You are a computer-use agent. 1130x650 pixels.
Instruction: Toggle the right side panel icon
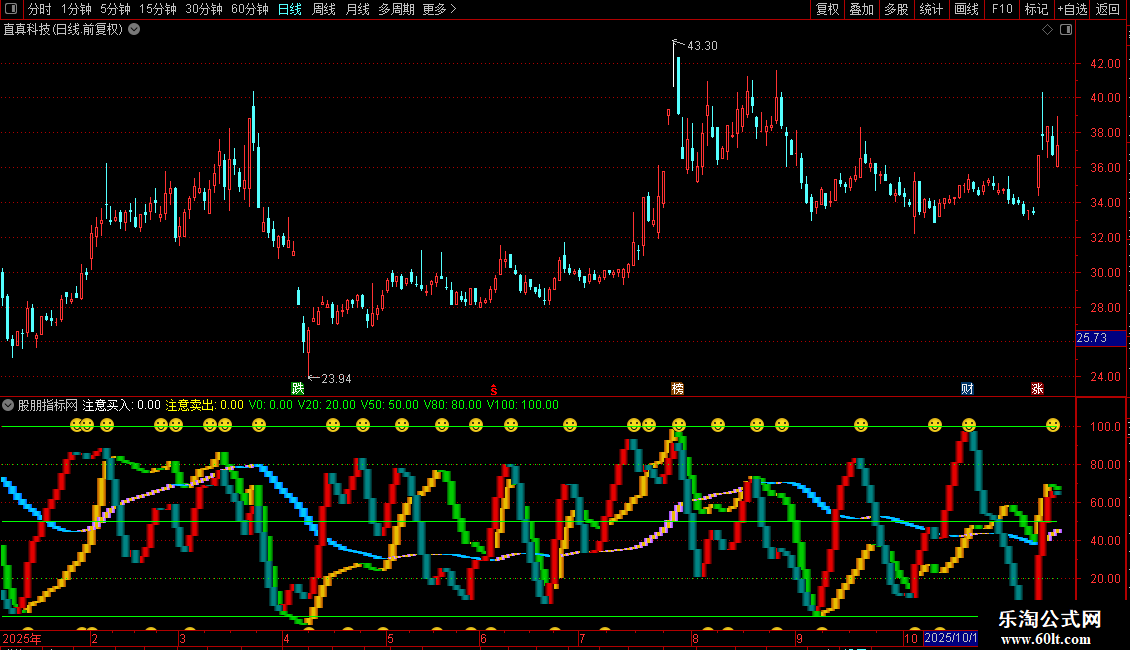pos(1066,29)
